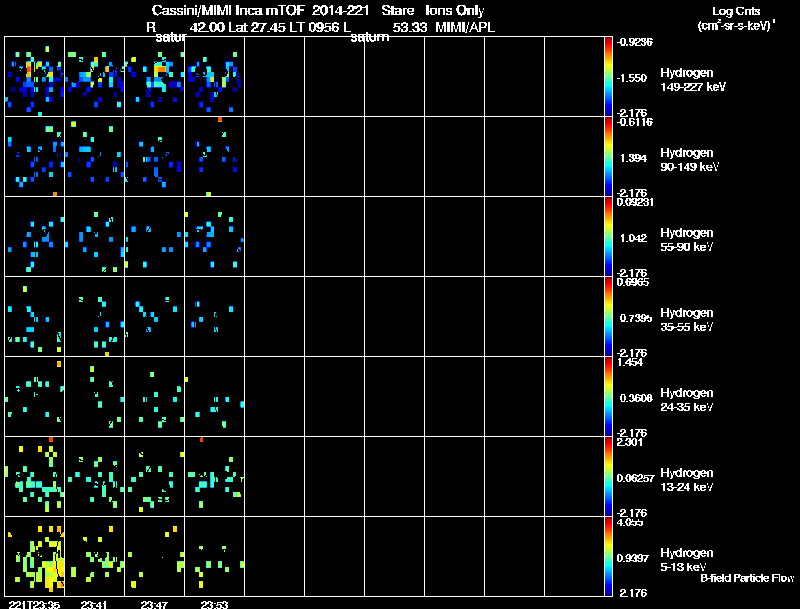Inspect the 5-13 keV panel at 23:41

click(94, 557)
